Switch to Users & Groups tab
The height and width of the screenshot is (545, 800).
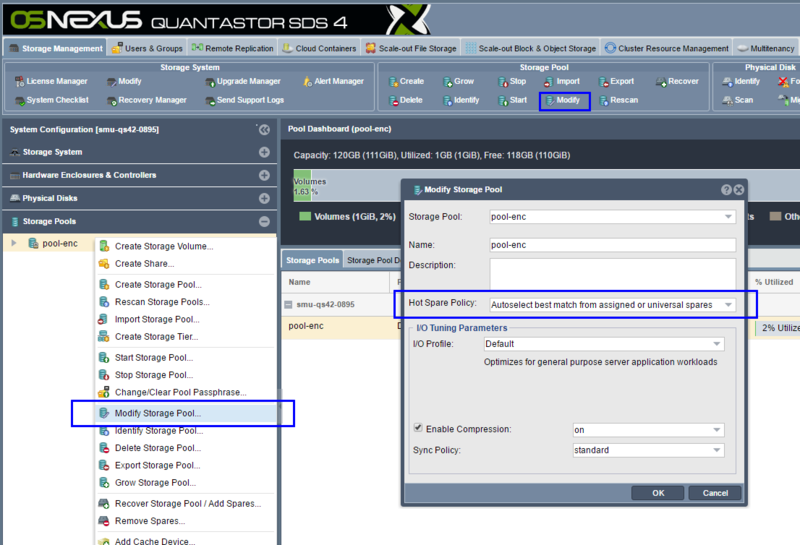point(147,48)
